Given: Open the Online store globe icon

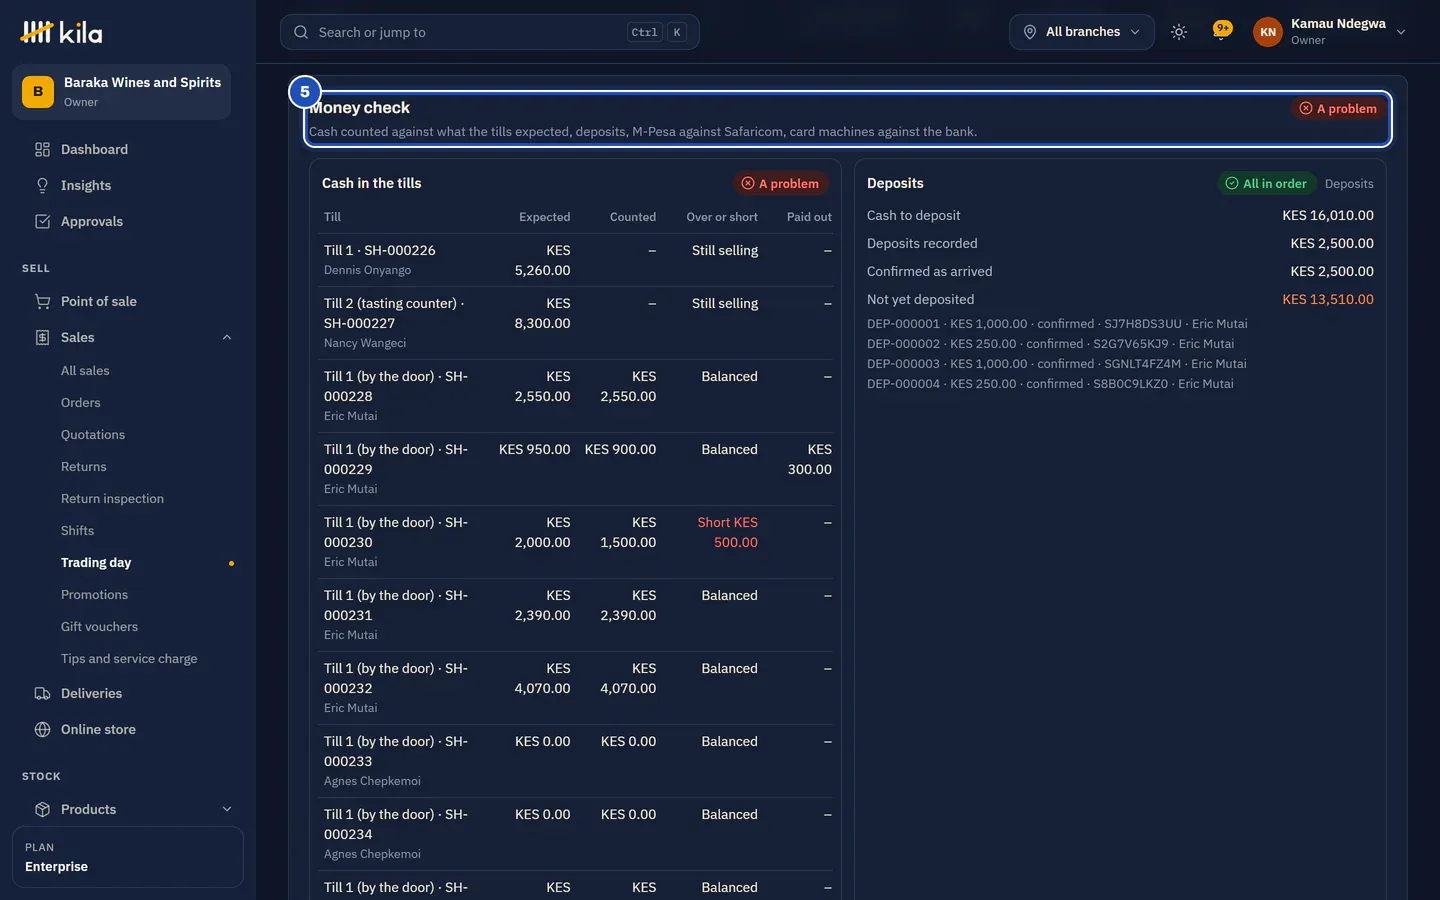Looking at the screenshot, I should pyautogui.click(x=42, y=730).
